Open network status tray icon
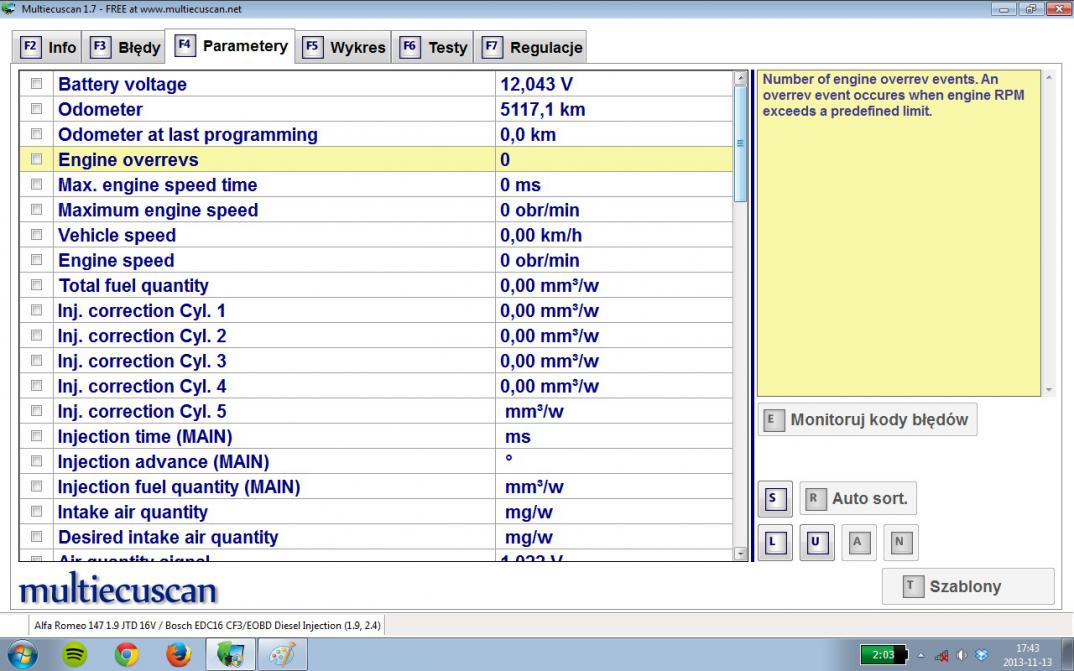Screen dimensions: 1074x671 click(x=942, y=655)
